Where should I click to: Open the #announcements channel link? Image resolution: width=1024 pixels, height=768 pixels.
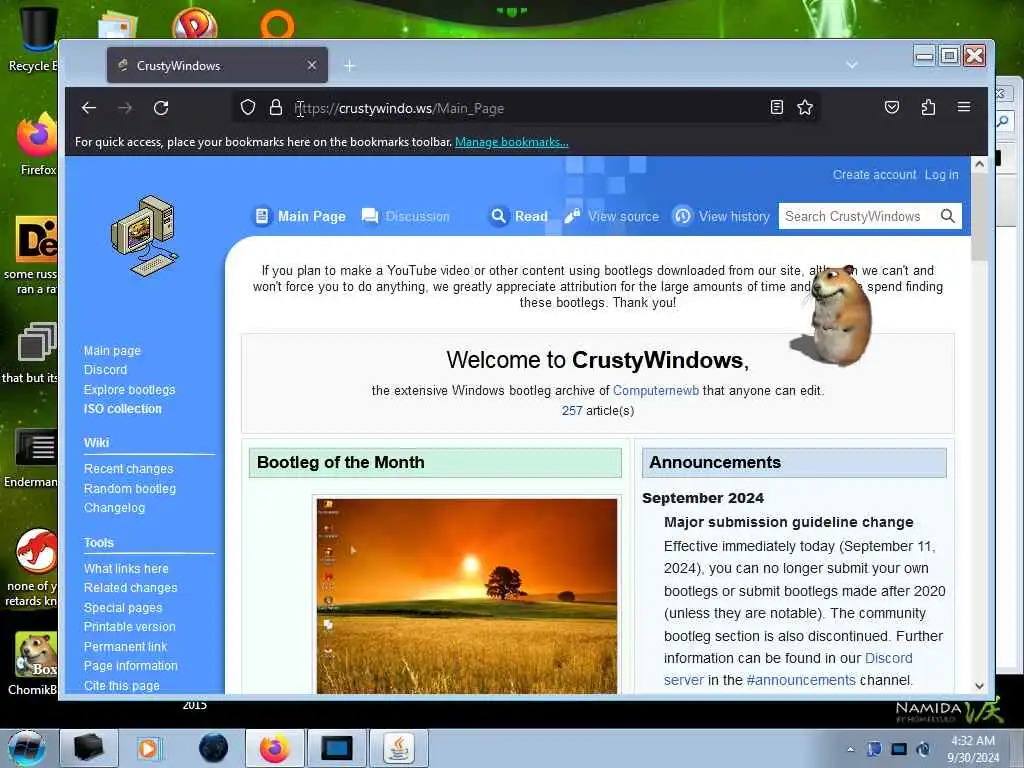[x=801, y=680]
